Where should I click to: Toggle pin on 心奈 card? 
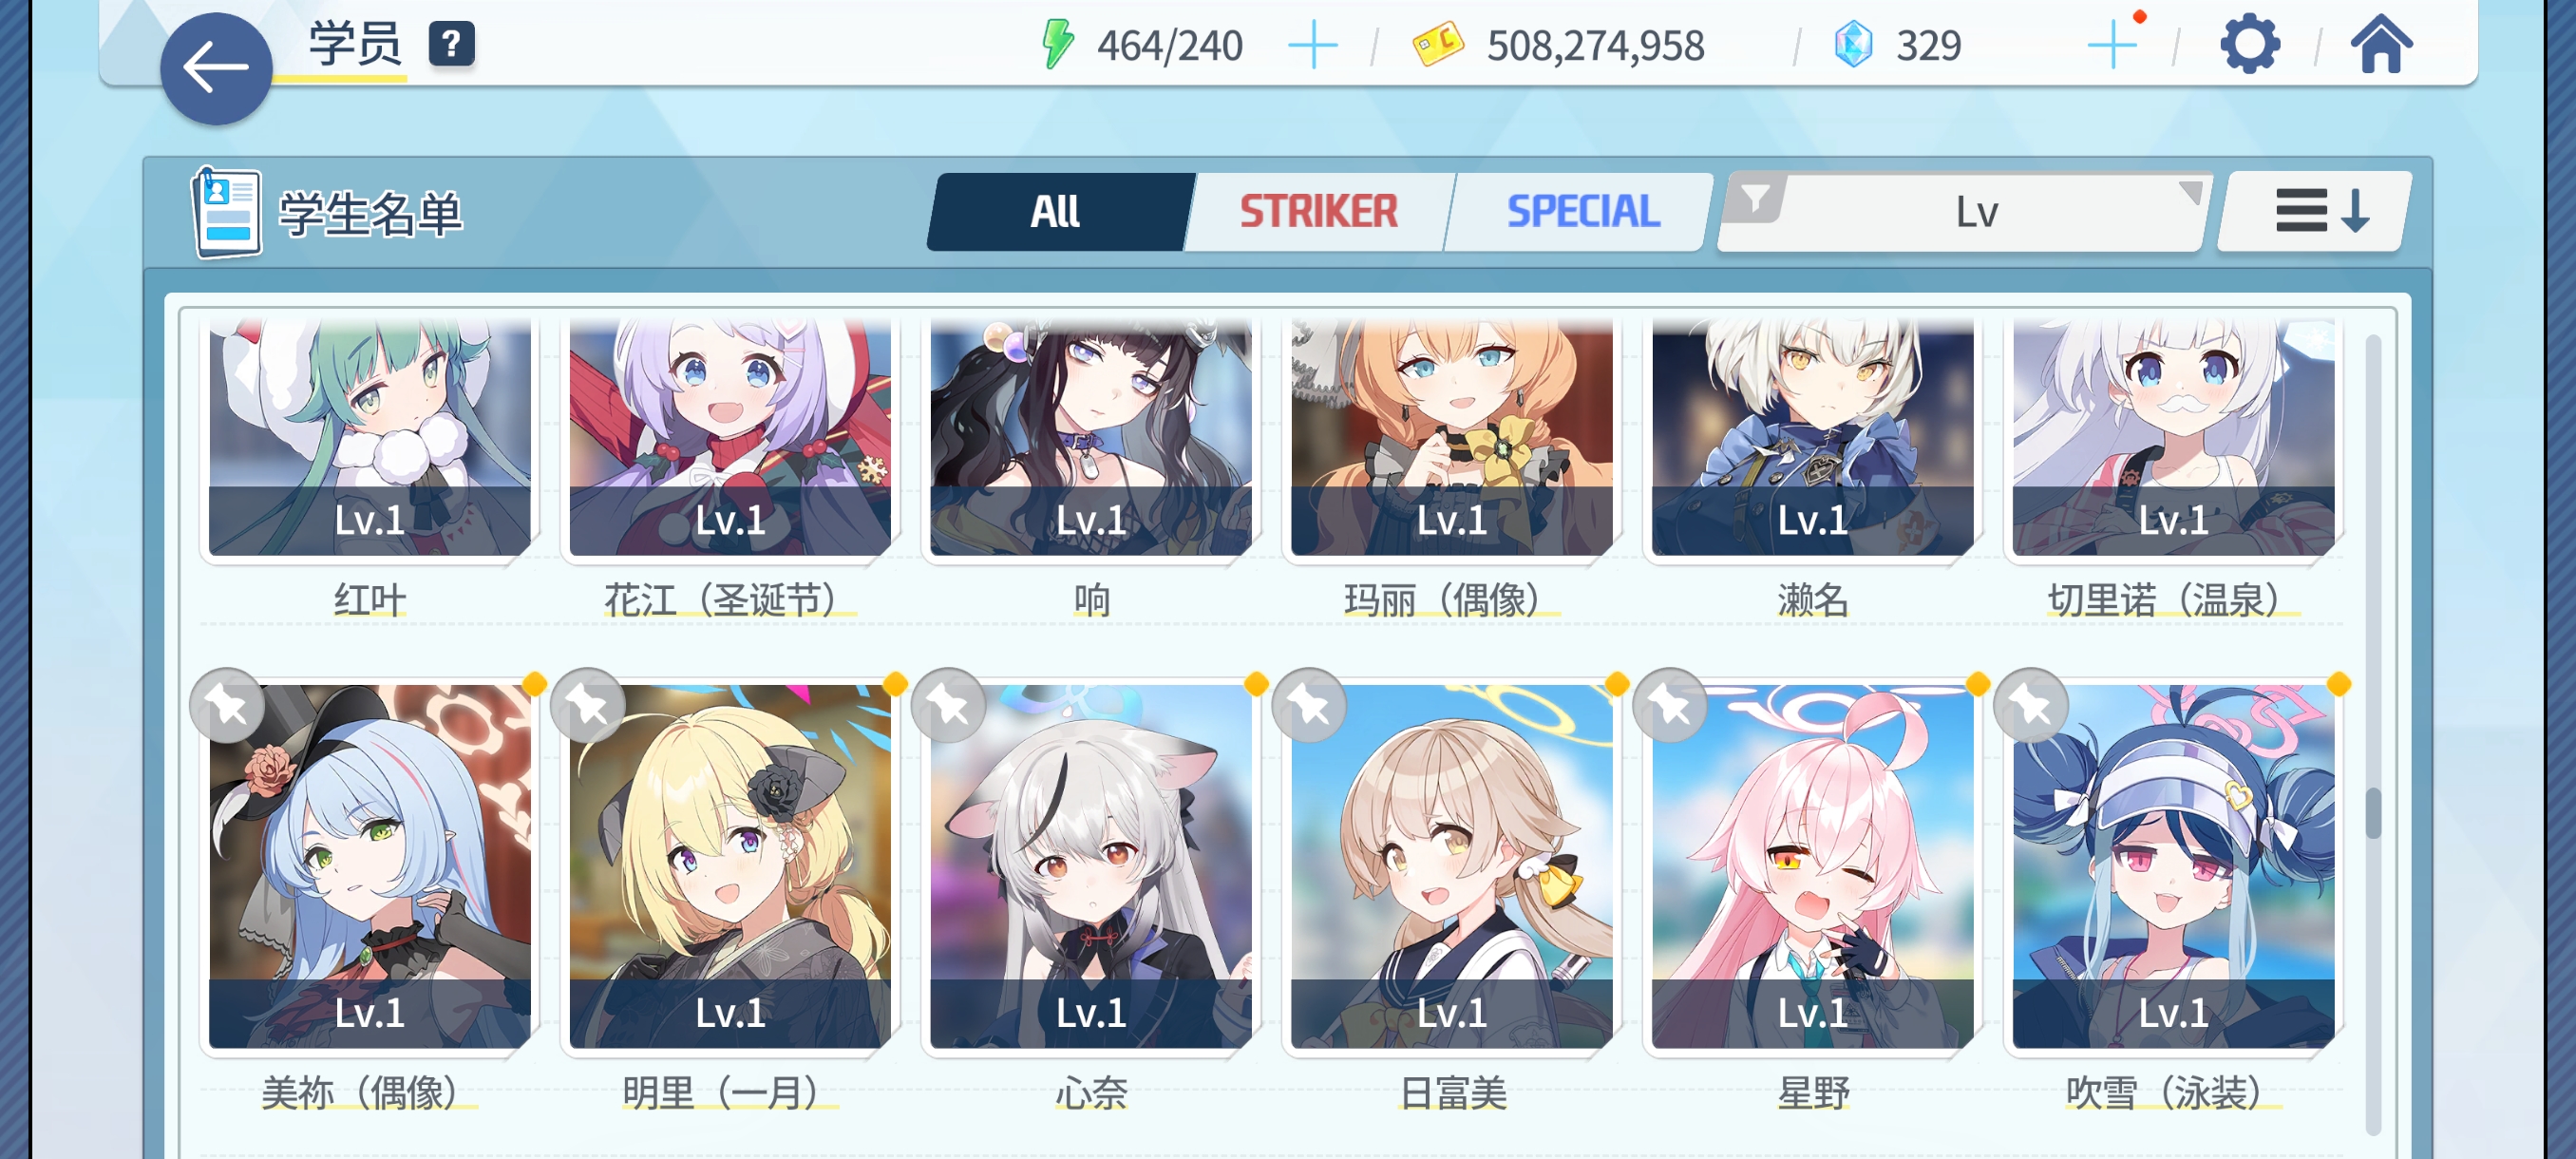[949, 706]
